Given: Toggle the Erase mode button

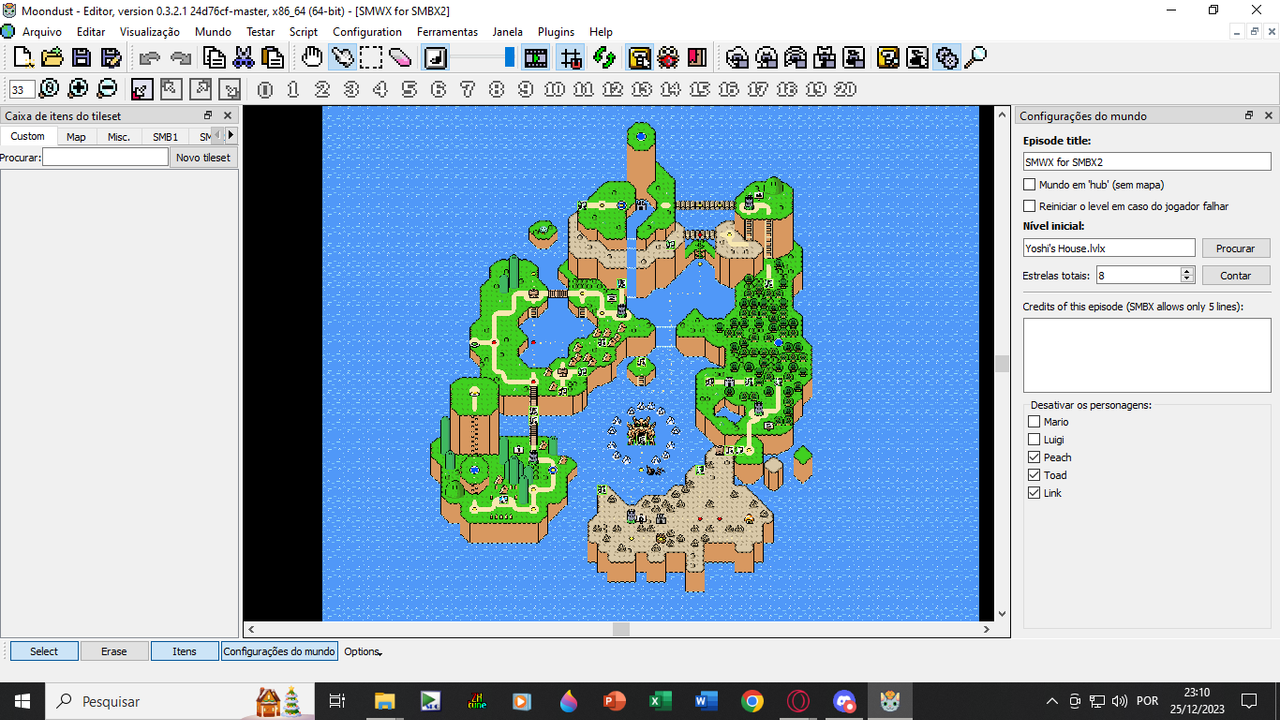Looking at the screenshot, I should (x=114, y=651).
